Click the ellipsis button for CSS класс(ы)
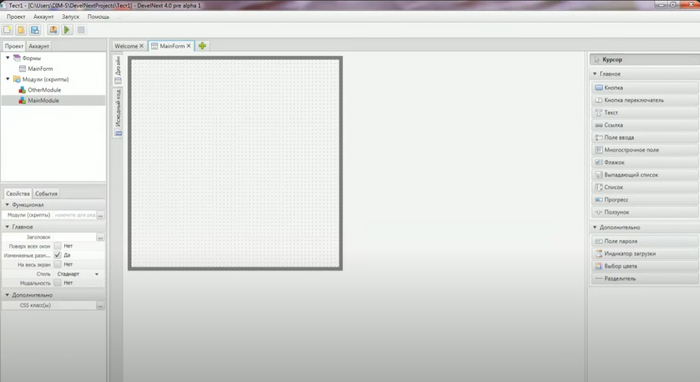Image resolution: width=700 pixels, height=382 pixels. [x=100, y=306]
